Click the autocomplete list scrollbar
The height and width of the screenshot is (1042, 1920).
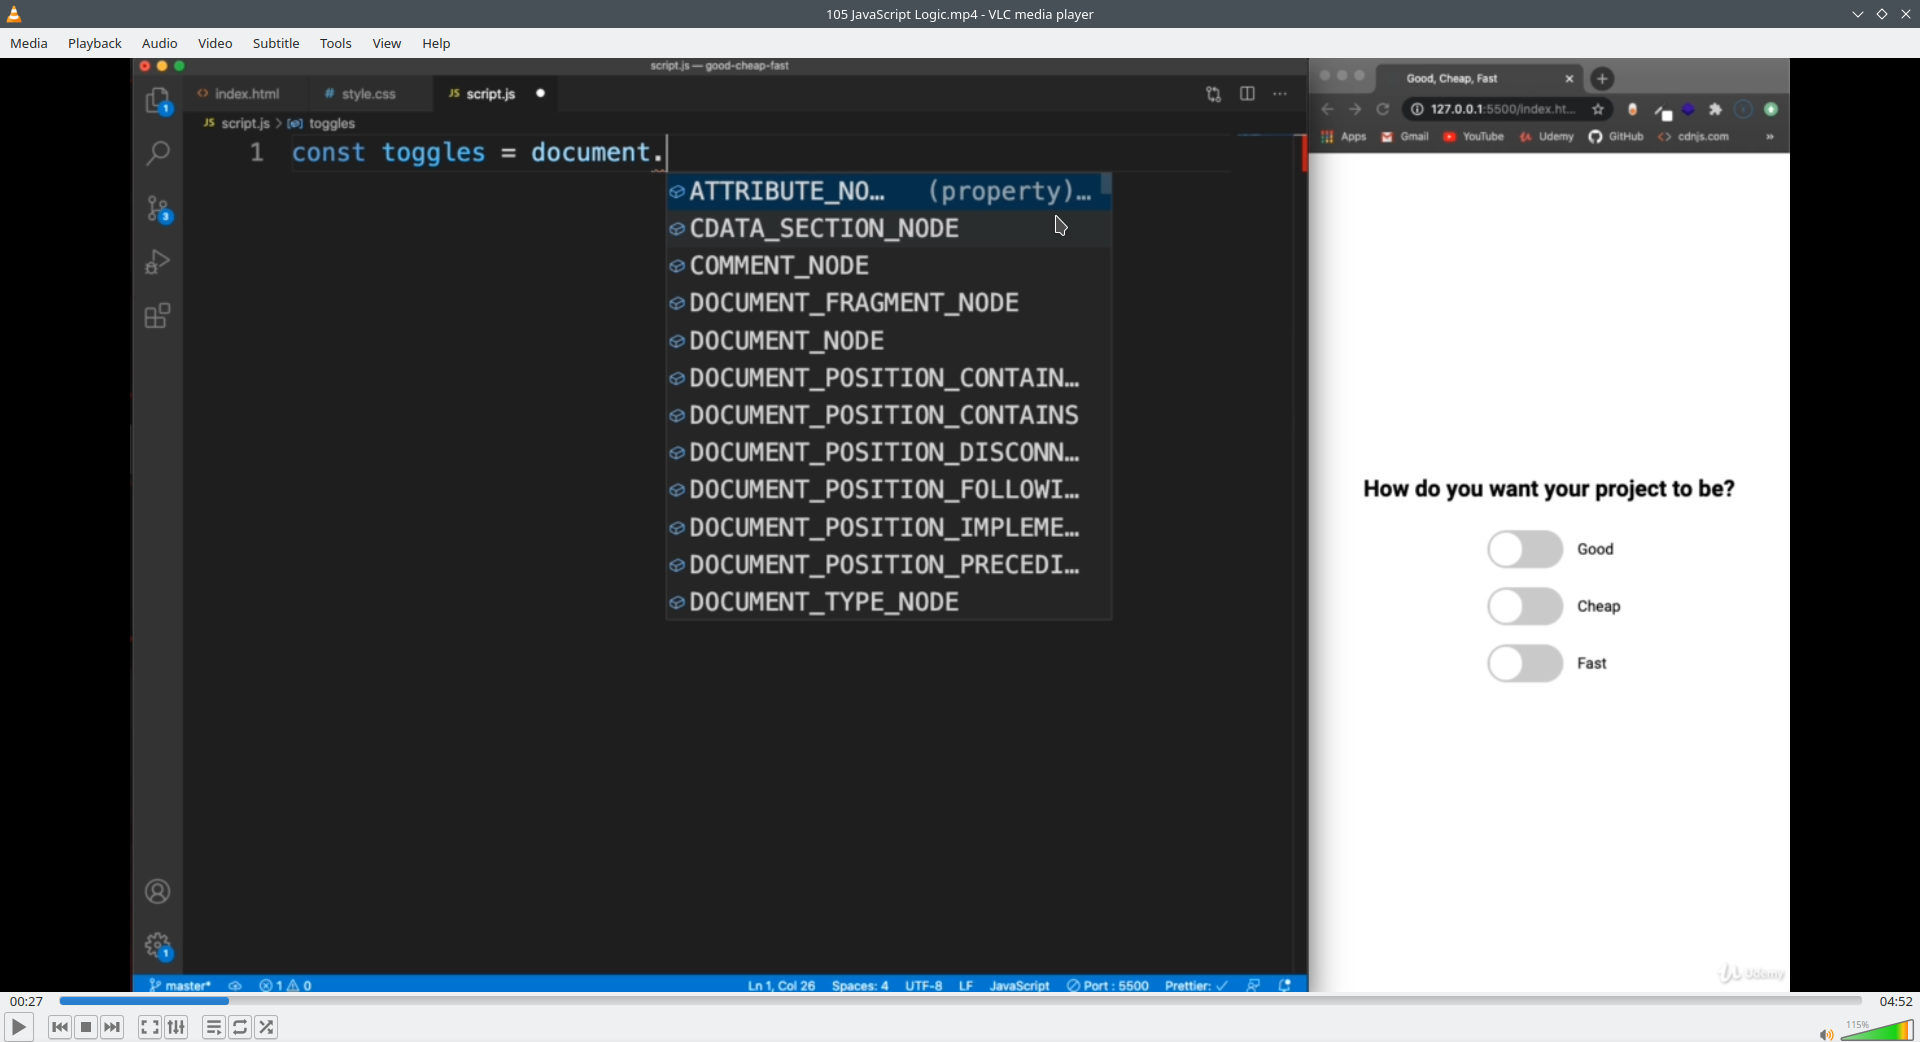(1107, 184)
